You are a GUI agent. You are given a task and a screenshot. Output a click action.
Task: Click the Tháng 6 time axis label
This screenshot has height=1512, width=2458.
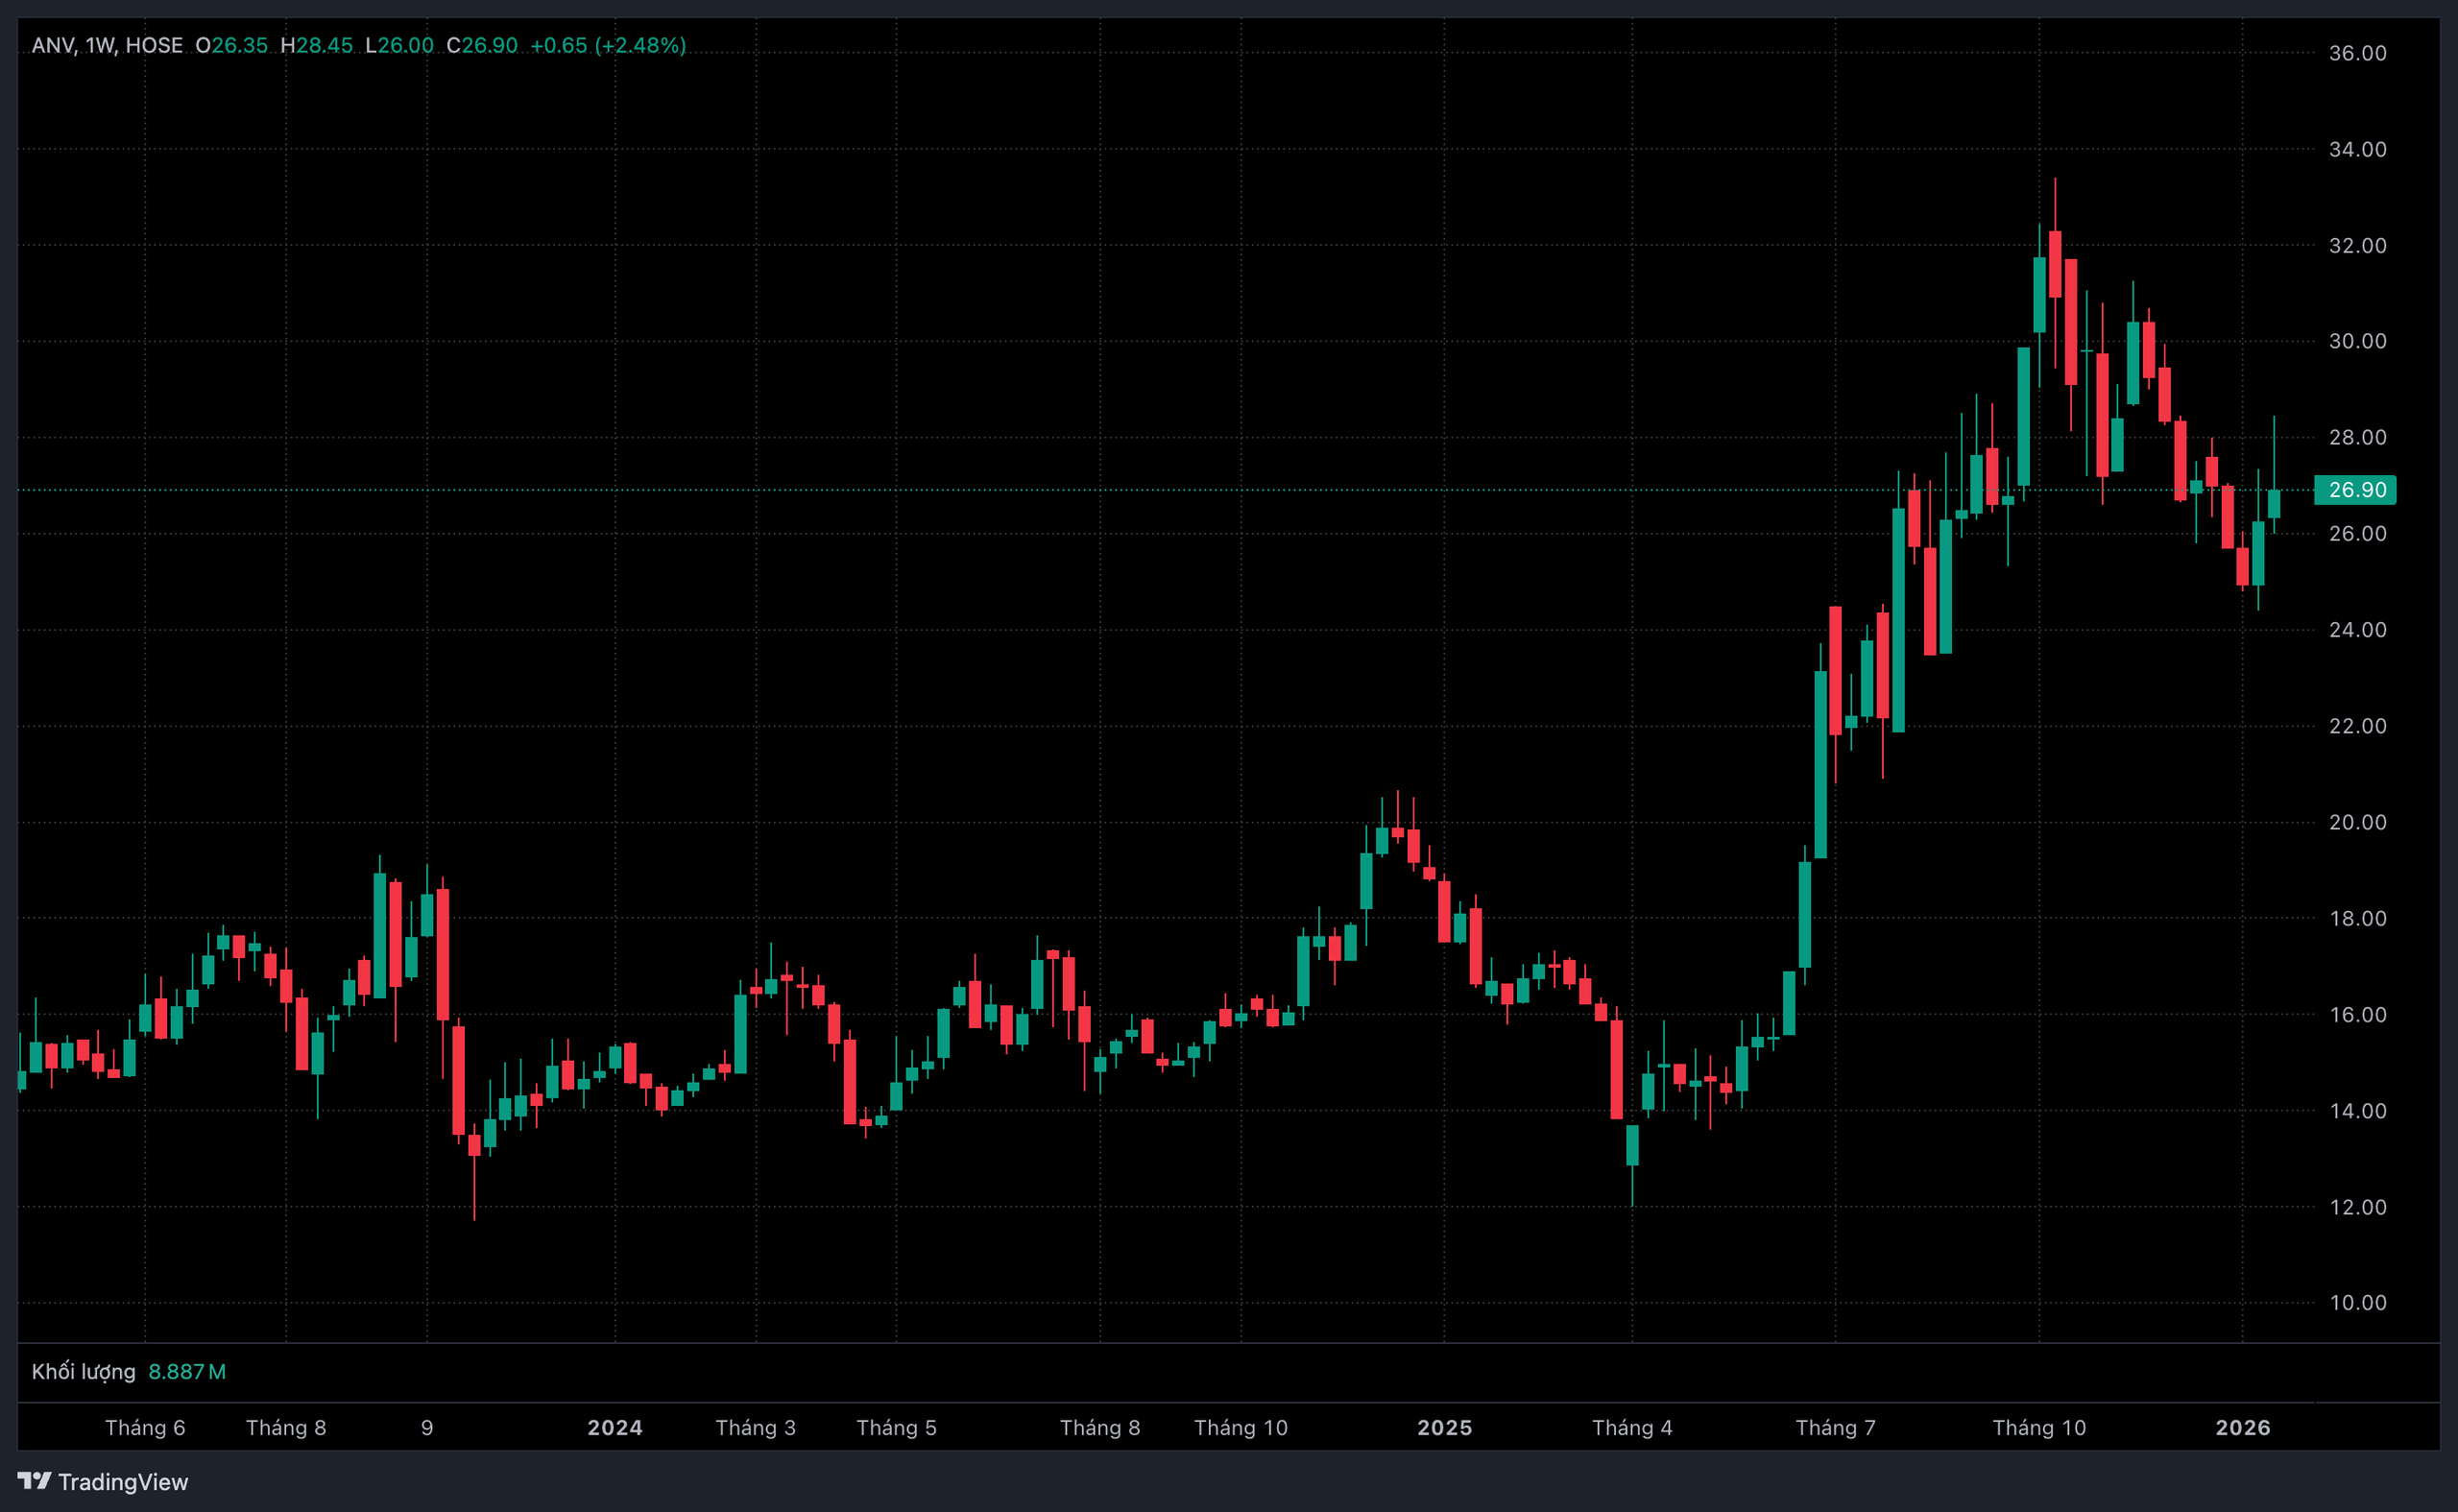pyautogui.click(x=145, y=1427)
